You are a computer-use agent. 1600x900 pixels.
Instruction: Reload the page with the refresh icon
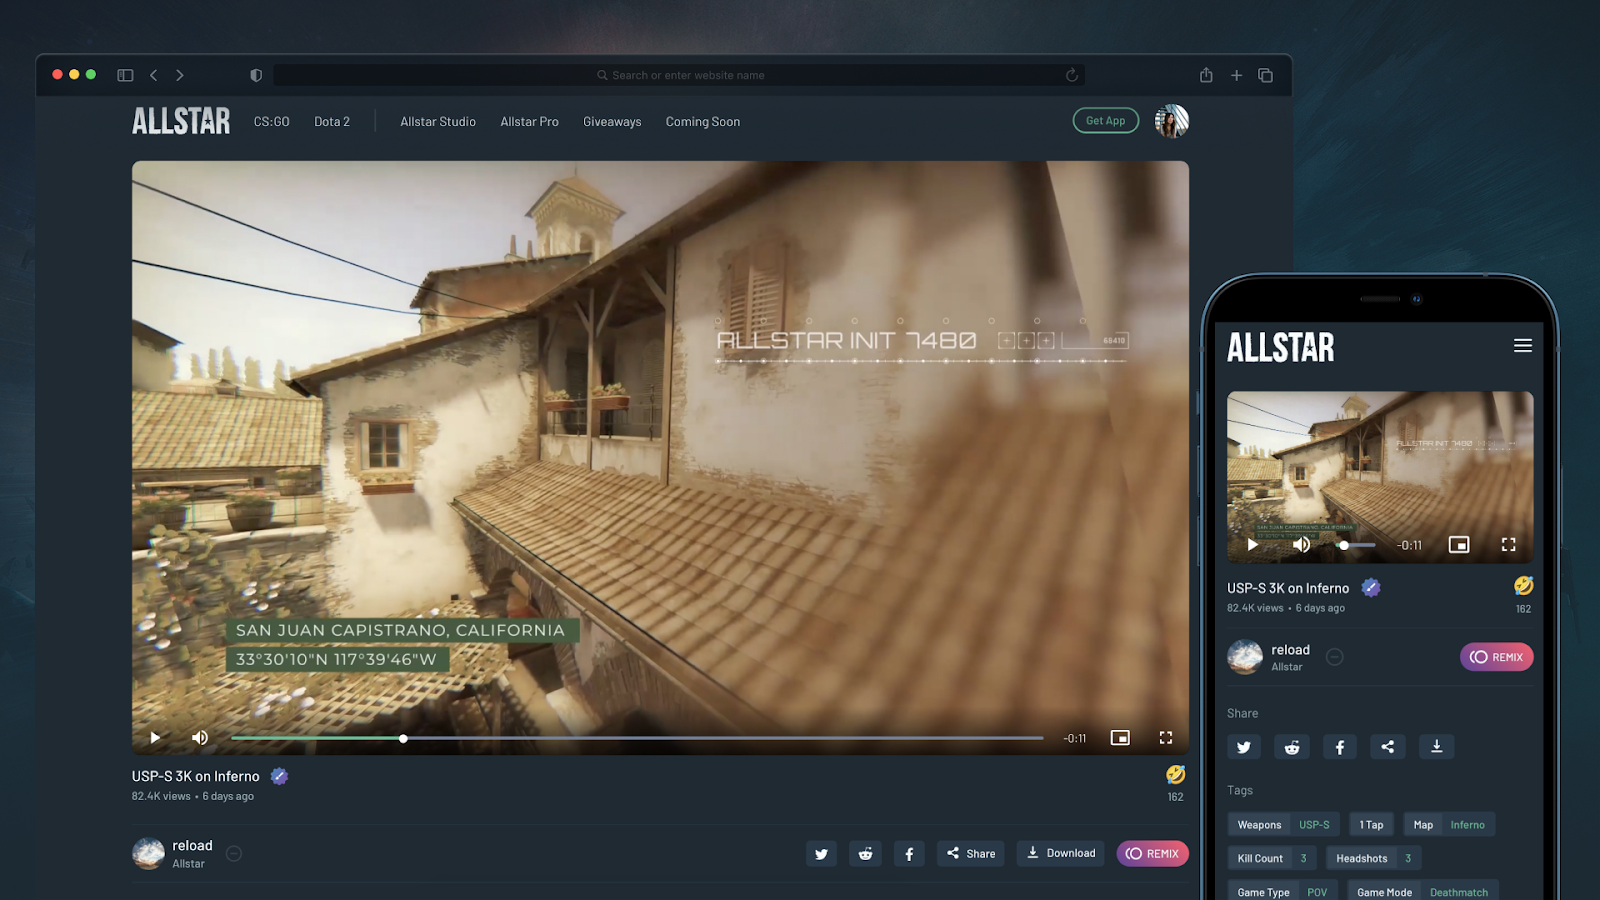coord(1071,75)
